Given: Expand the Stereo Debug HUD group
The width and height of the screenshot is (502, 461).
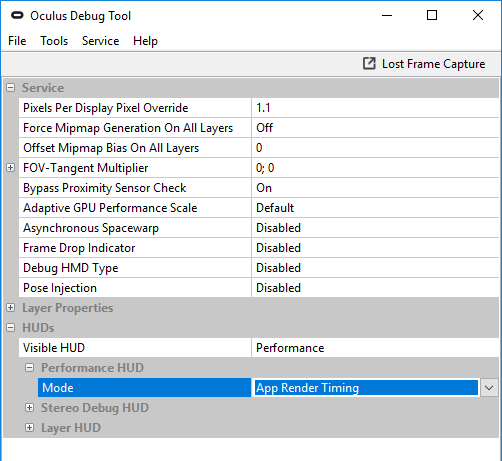Looking at the screenshot, I should (30, 408).
